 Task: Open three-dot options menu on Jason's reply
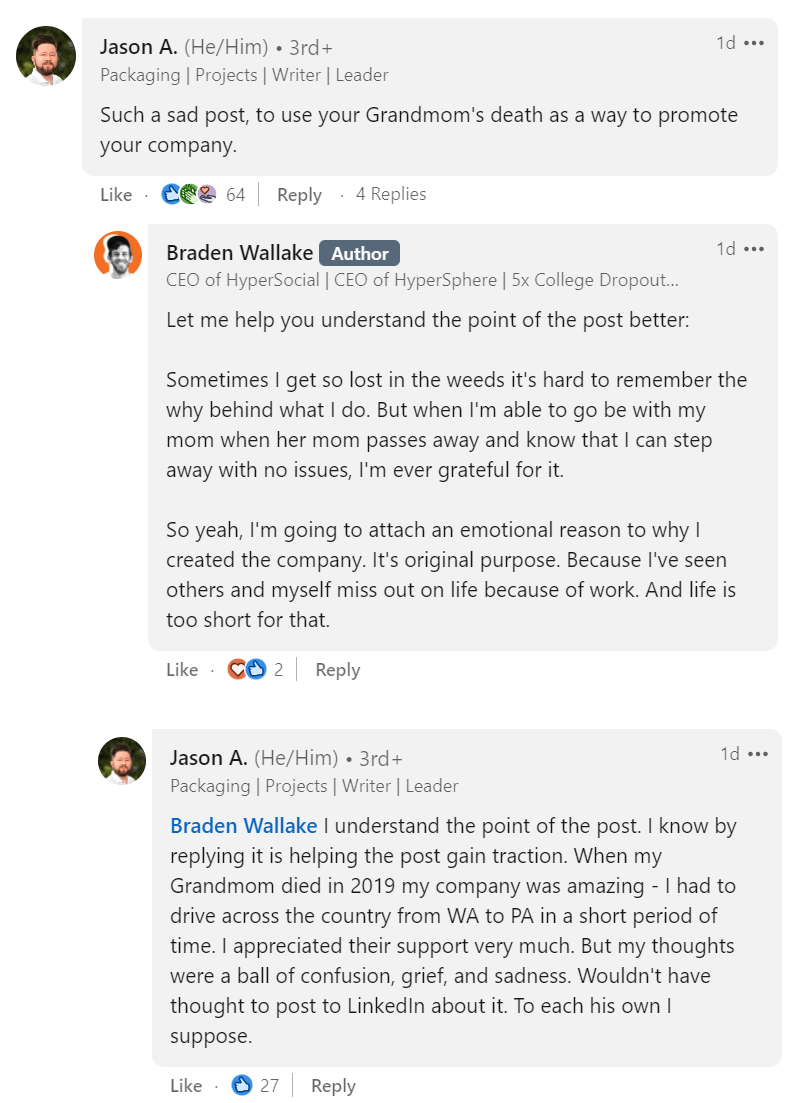(758, 754)
